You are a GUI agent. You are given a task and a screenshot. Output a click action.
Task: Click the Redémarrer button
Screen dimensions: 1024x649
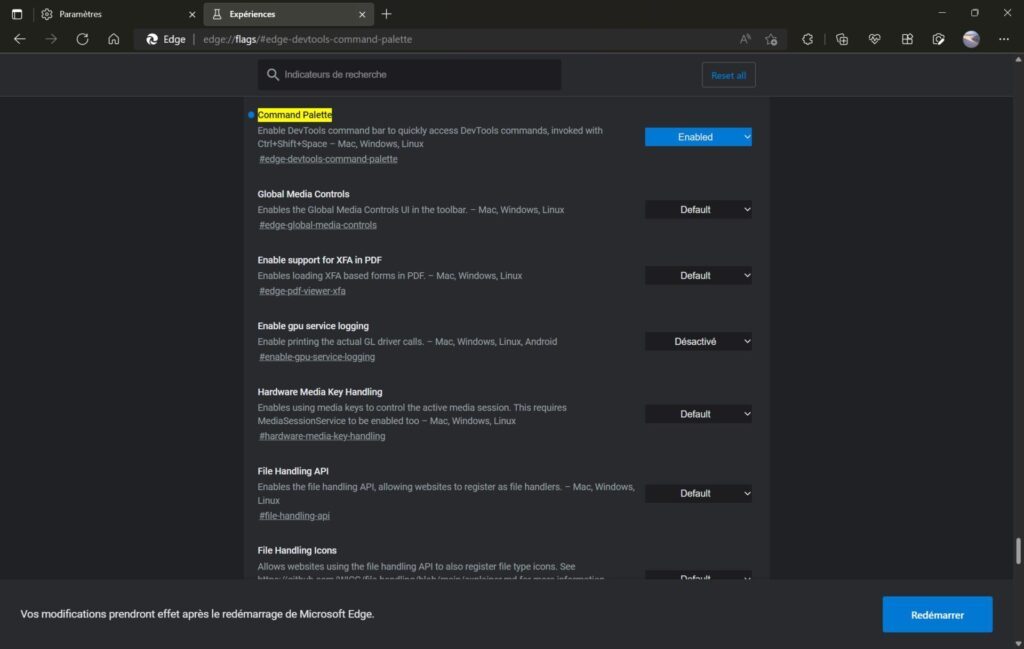(x=937, y=614)
